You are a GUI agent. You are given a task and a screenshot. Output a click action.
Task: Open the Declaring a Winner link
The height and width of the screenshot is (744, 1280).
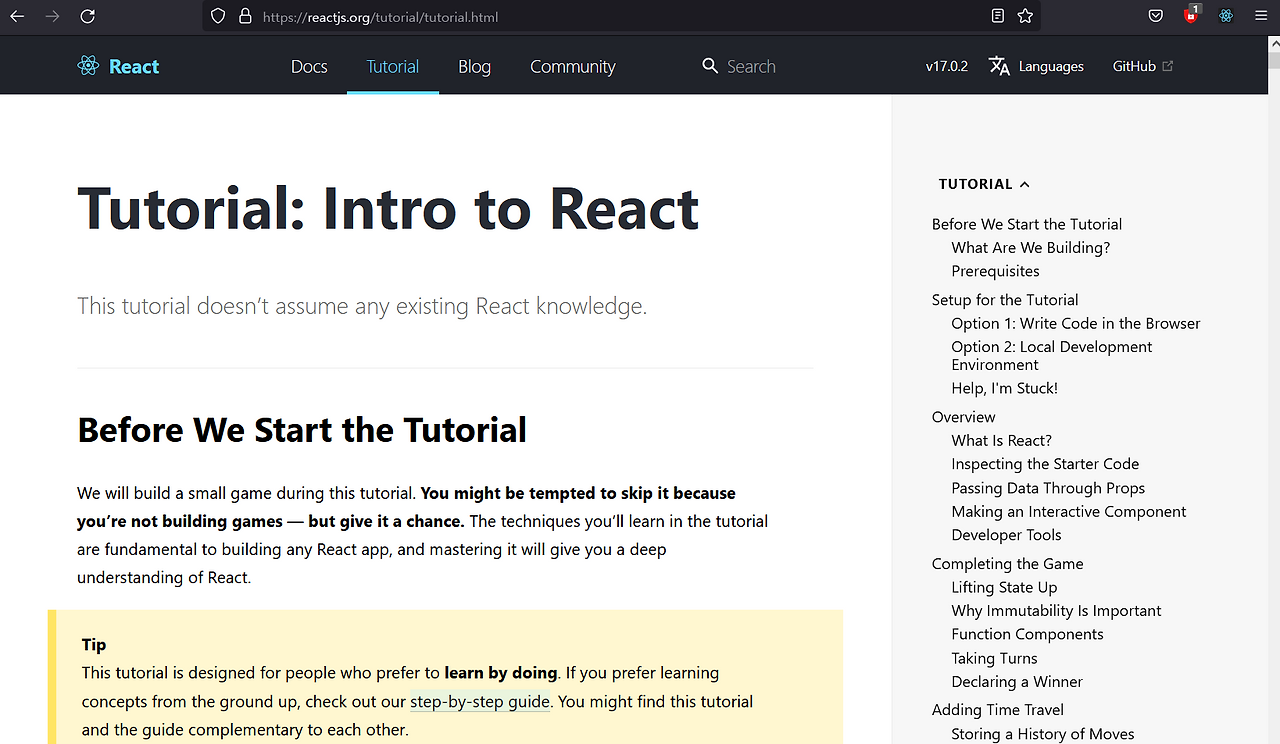tap(1017, 682)
